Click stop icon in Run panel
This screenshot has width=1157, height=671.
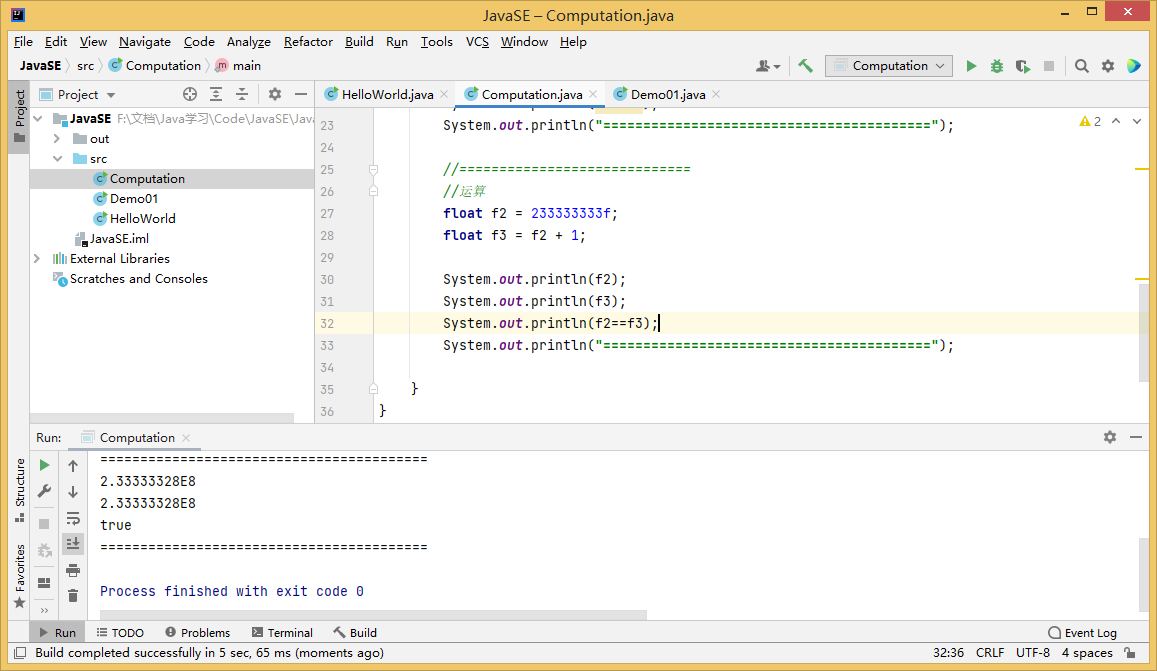pos(44,524)
